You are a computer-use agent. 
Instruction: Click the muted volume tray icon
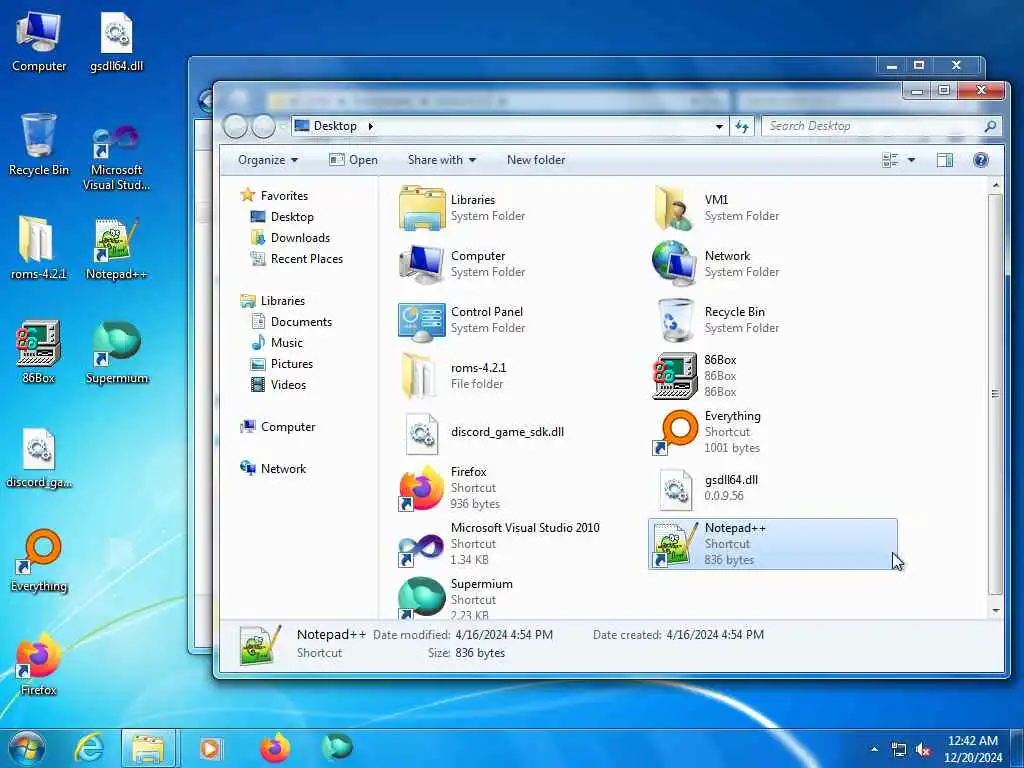(x=923, y=750)
